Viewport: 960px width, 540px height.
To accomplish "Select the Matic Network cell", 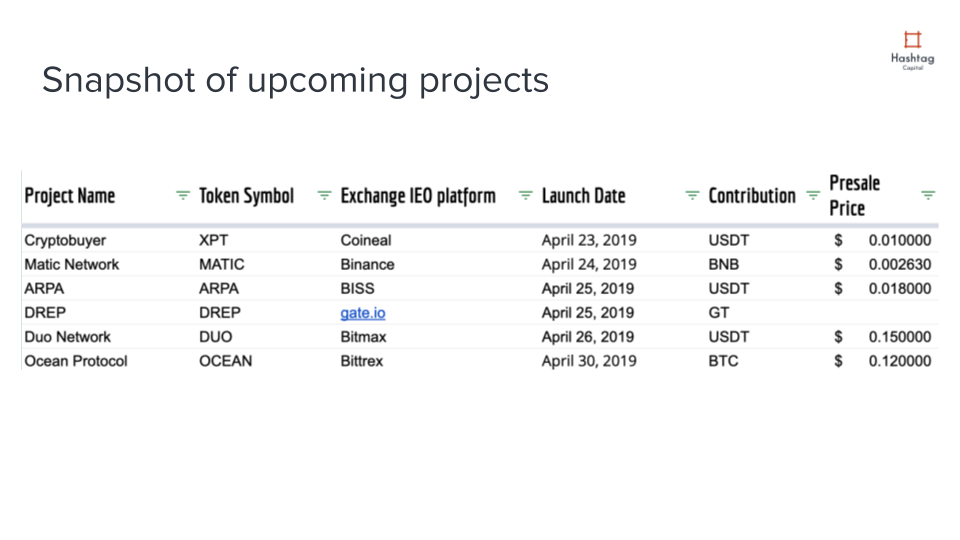I will [71, 264].
